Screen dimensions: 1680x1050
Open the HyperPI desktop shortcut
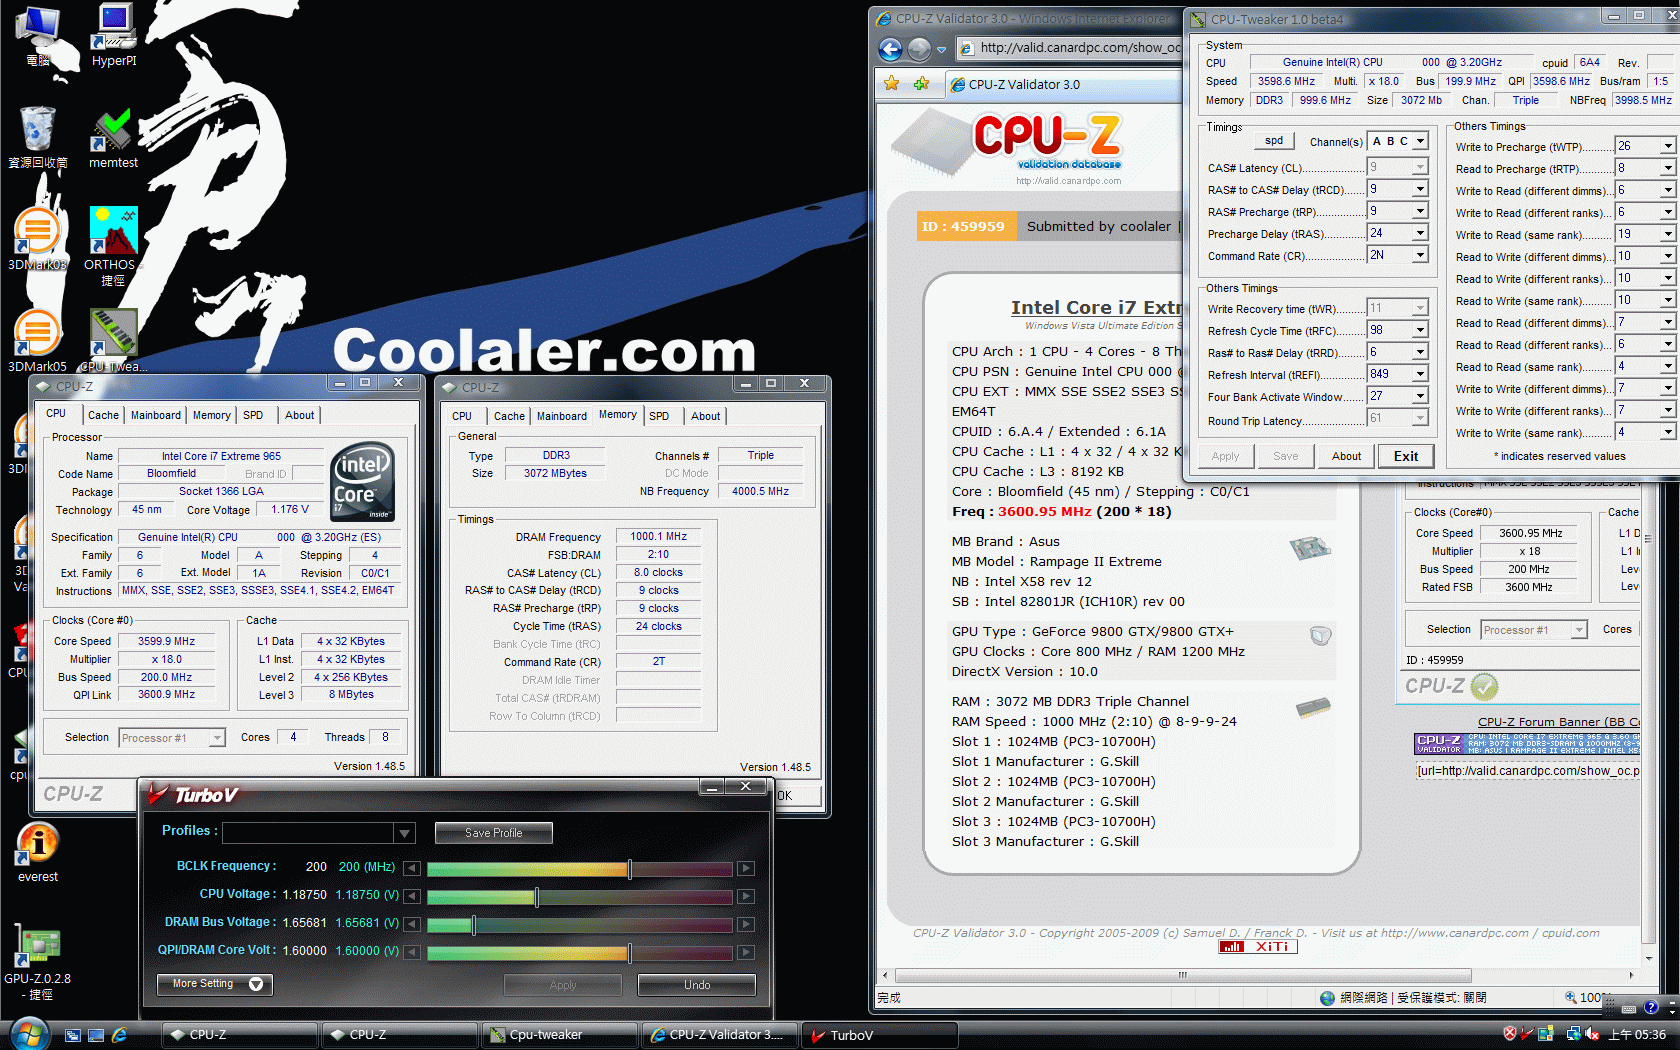tap(114, 35)
